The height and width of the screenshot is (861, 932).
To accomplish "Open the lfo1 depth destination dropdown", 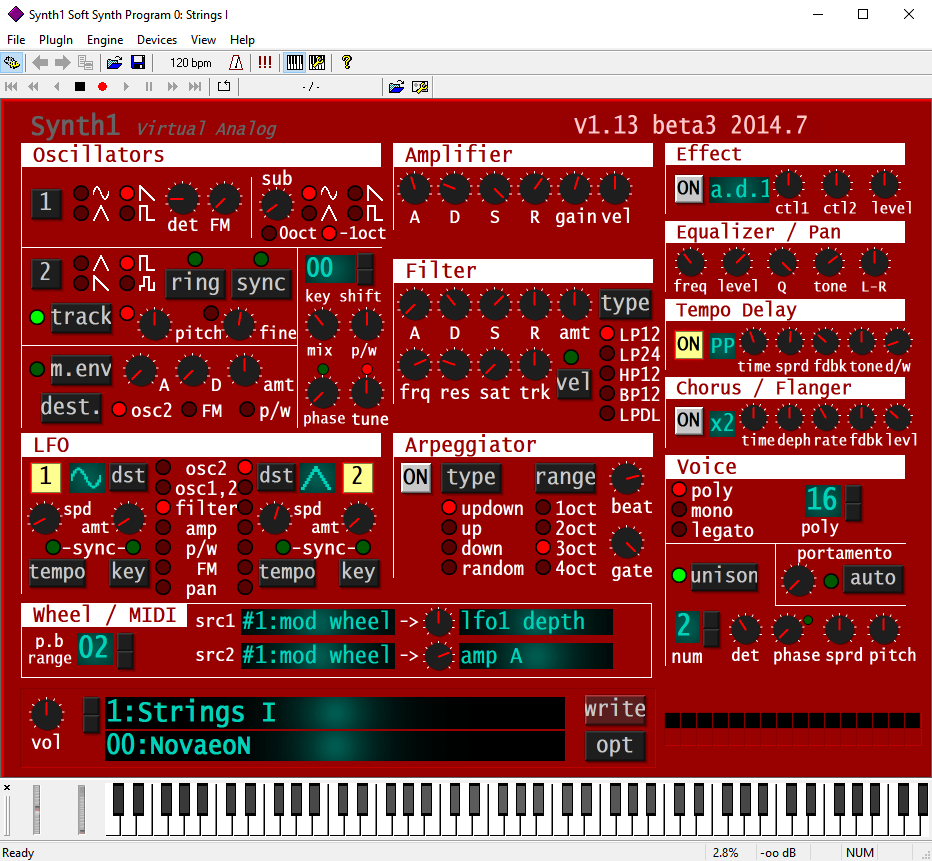I will pyautogui.click(x=536, y=622).
